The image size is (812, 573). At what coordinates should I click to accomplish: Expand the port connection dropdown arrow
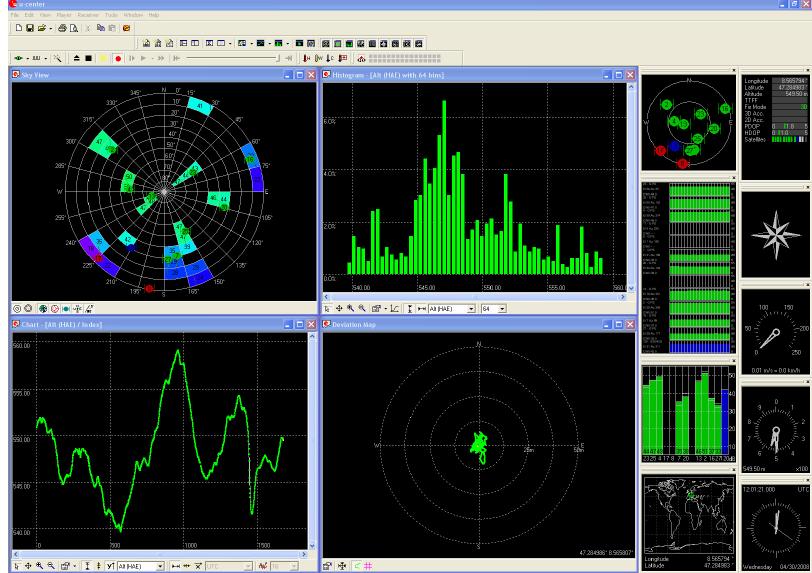point(27,59)
